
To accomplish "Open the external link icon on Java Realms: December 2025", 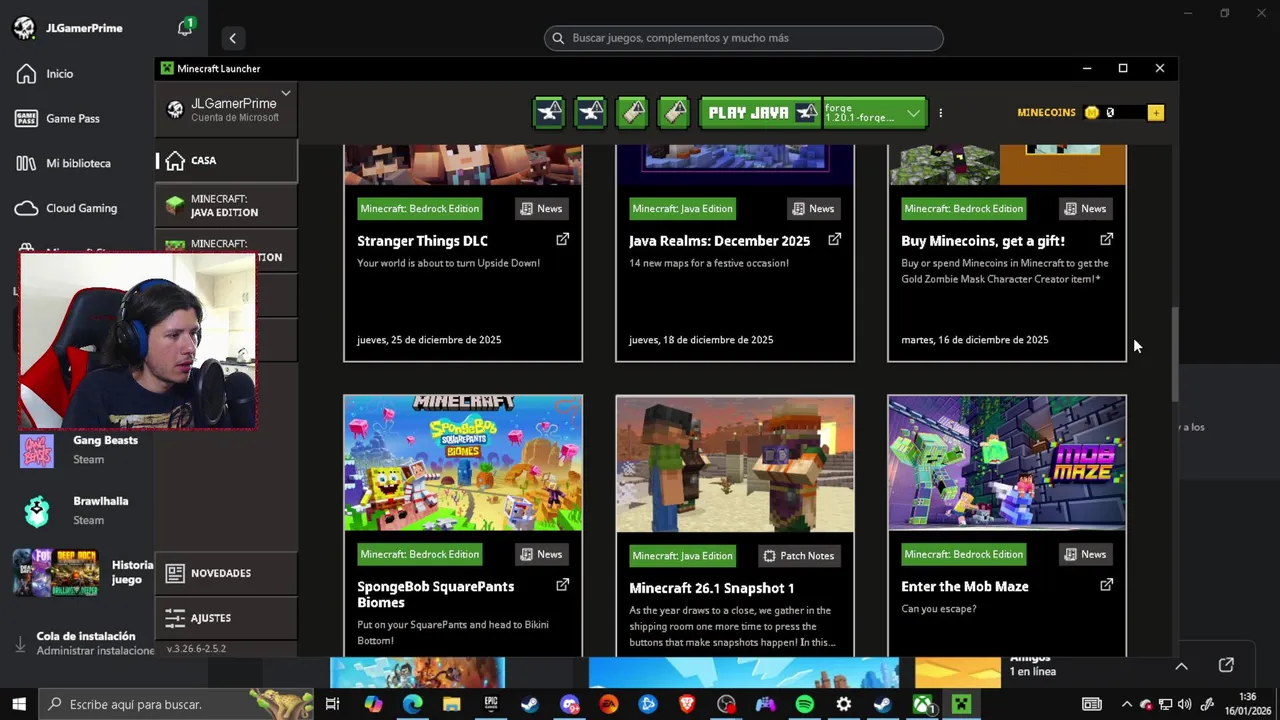I will coord(835,240).
